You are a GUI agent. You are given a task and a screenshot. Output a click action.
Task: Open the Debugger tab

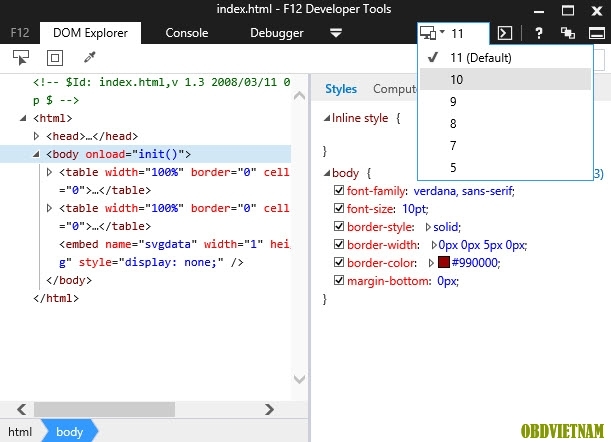276,33
